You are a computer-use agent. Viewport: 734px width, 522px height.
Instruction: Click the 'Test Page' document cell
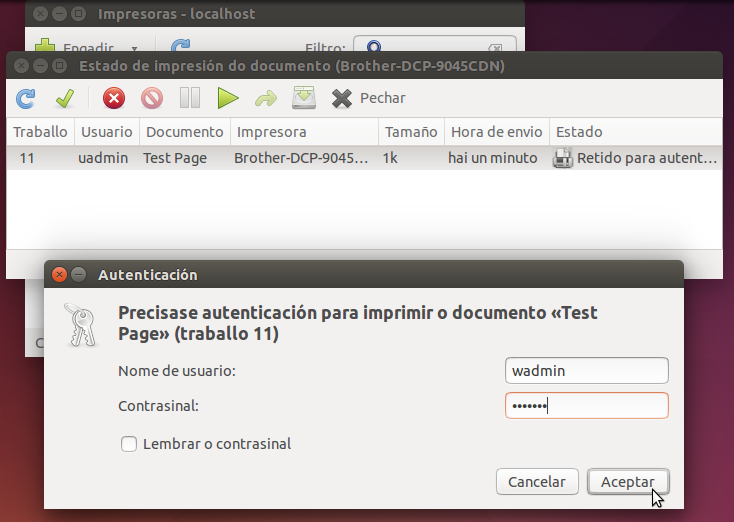[175, 158]
